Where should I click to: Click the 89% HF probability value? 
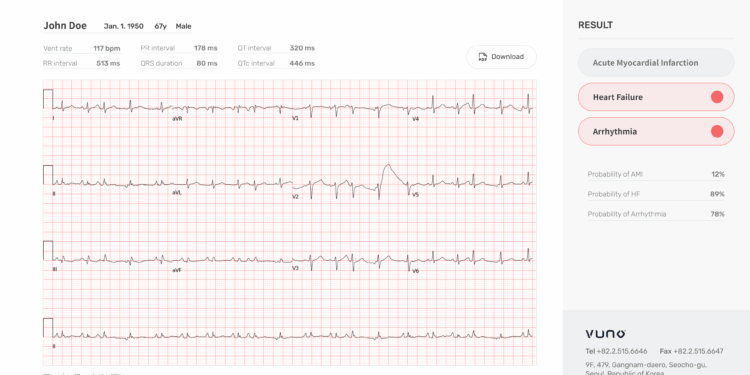pyautogui.click(x=717, y=194)
